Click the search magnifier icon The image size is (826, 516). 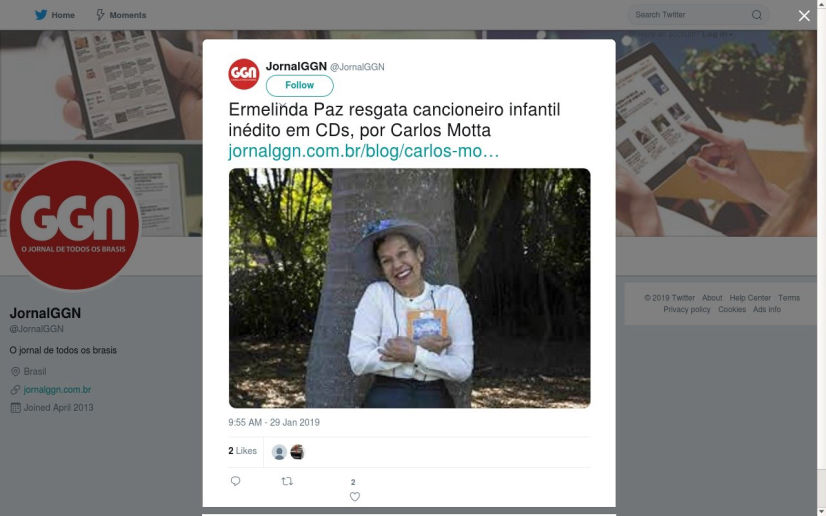756,15
